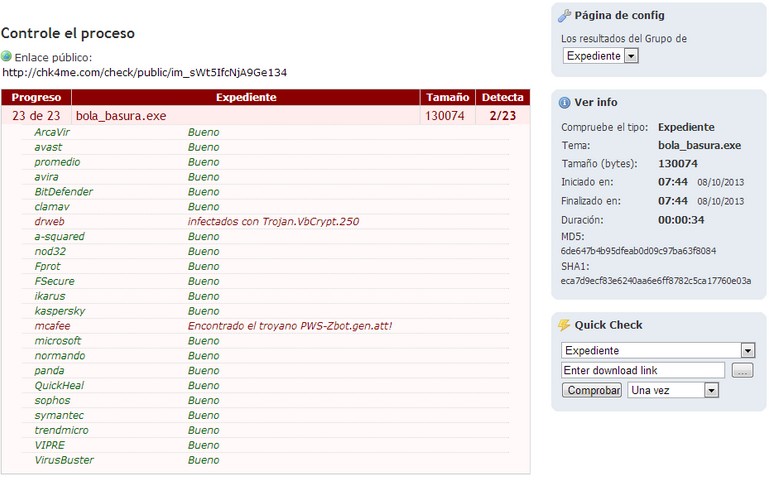Select the ikarus scanner name
769x482 pixels.
[50, 296]
